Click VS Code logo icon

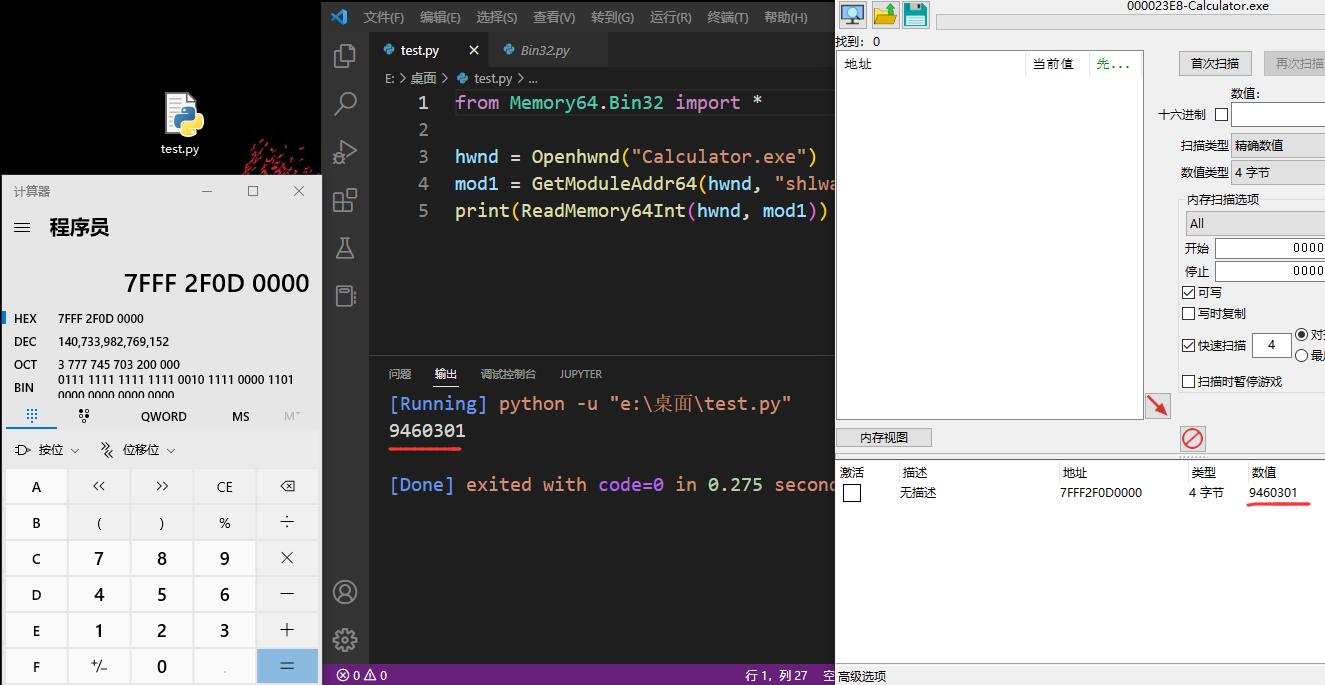click(x=339, y=16)
